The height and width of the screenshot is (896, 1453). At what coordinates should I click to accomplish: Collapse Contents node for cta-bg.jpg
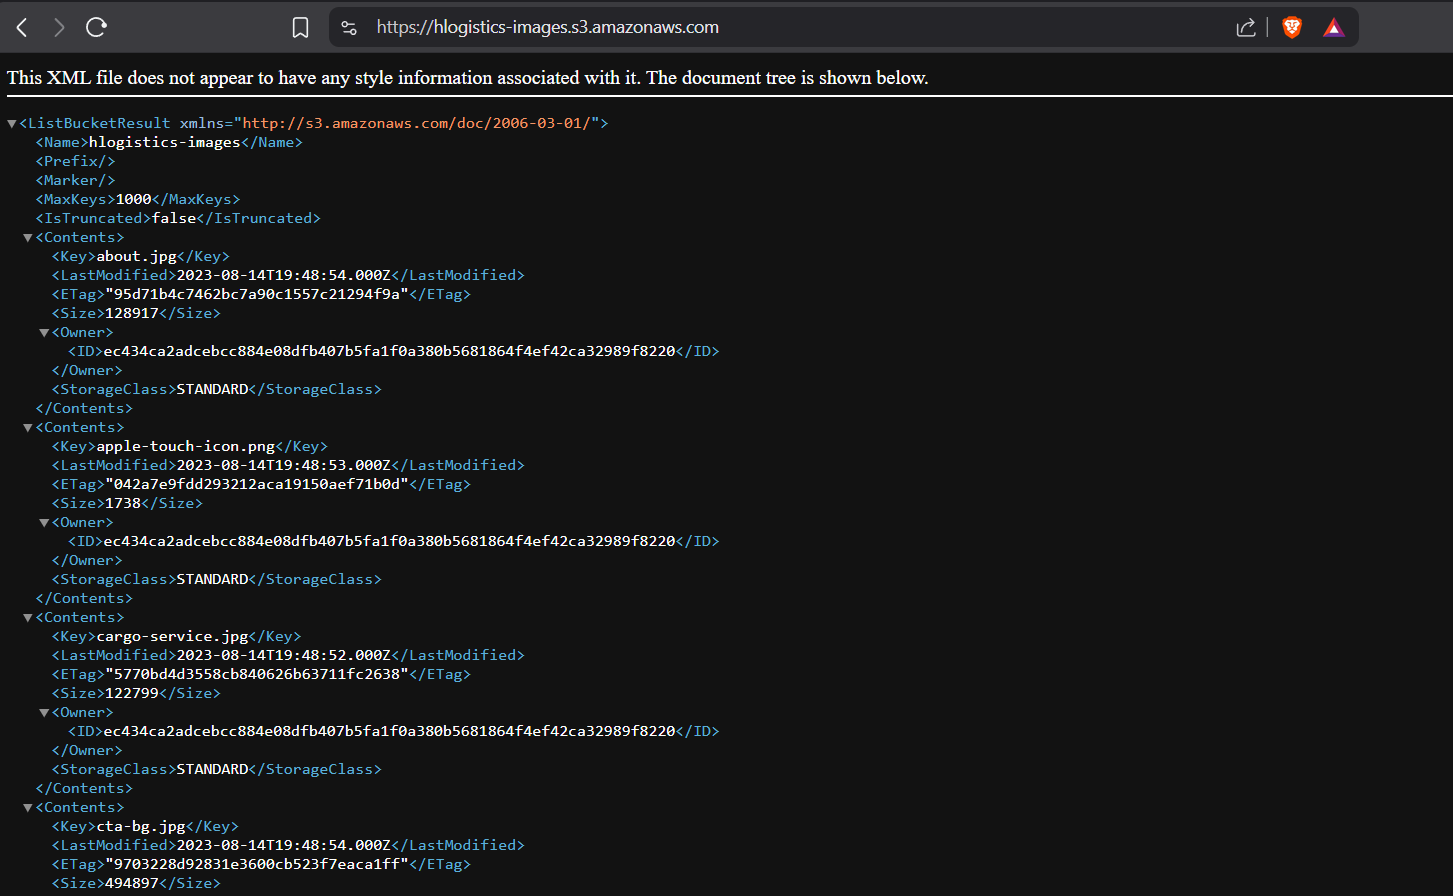pos(28,808)
